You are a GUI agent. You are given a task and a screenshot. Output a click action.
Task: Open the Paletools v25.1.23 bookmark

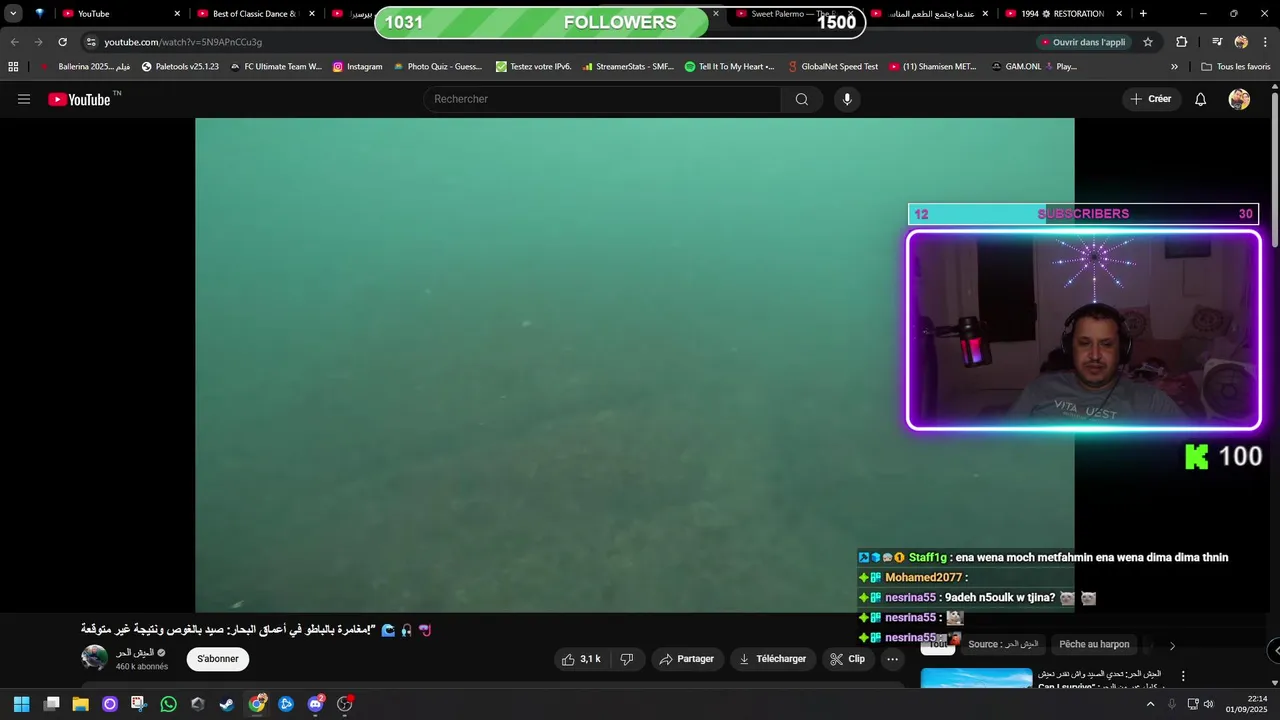pos(180,67)
